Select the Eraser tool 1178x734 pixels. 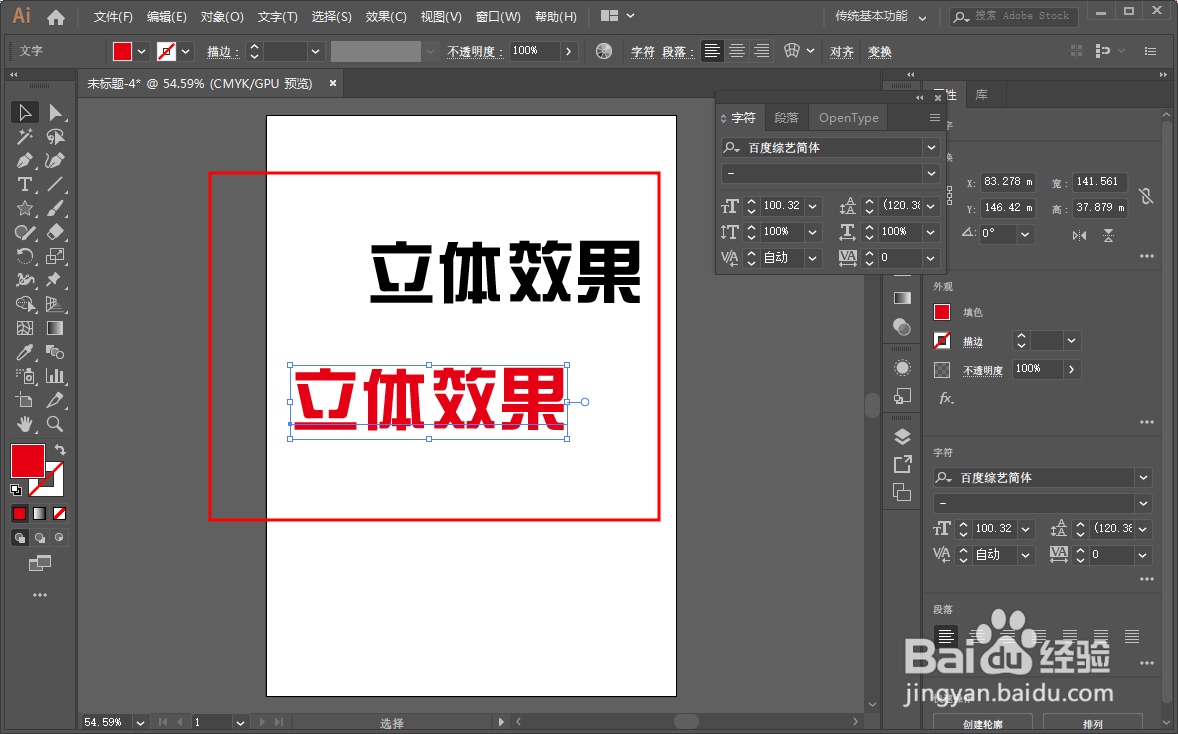coord(55,232)
